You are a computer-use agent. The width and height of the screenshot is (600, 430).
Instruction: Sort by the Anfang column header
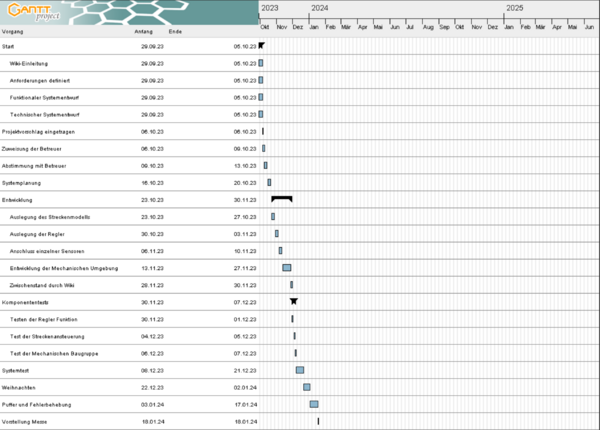tap(144, 32)
